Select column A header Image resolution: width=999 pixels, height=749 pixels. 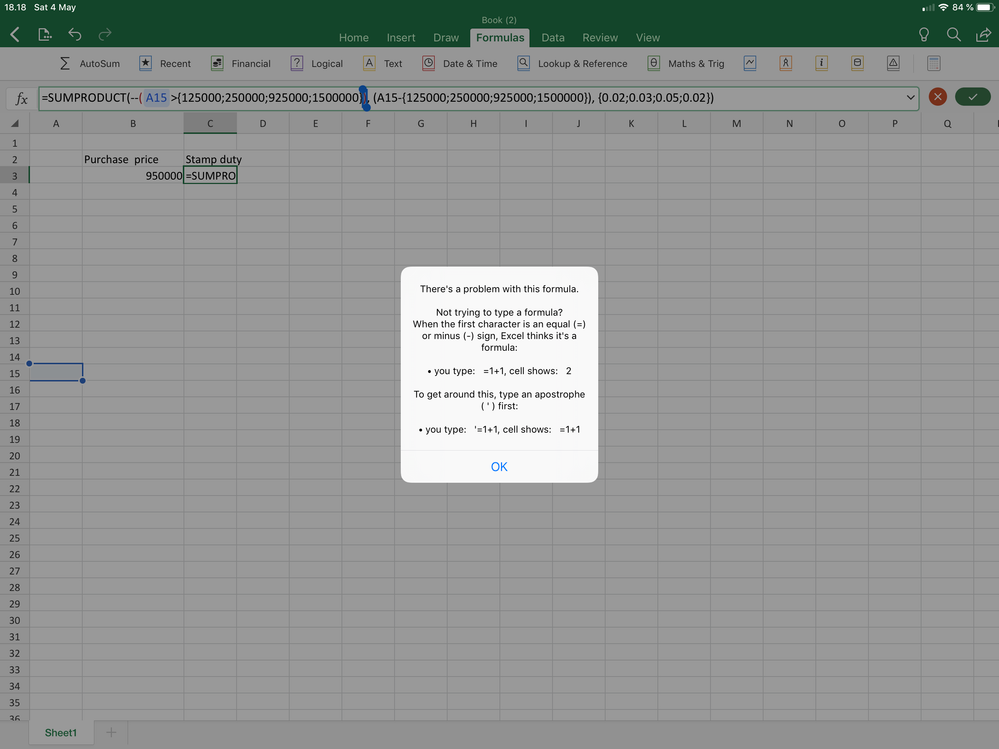click(56, 124)
